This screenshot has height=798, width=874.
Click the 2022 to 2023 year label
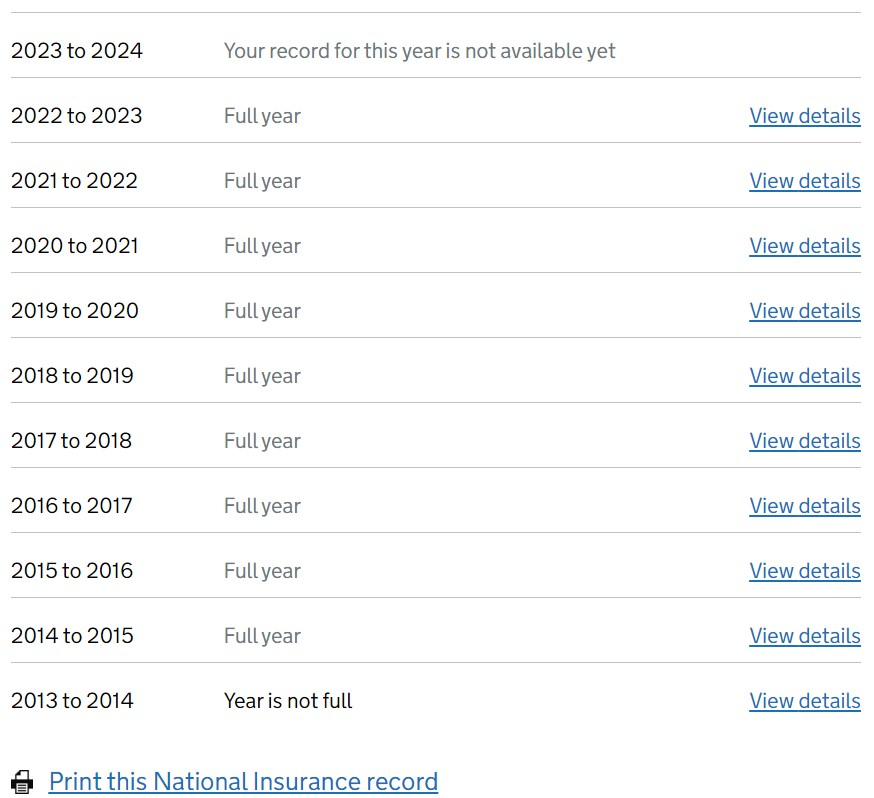coord(77,116)
